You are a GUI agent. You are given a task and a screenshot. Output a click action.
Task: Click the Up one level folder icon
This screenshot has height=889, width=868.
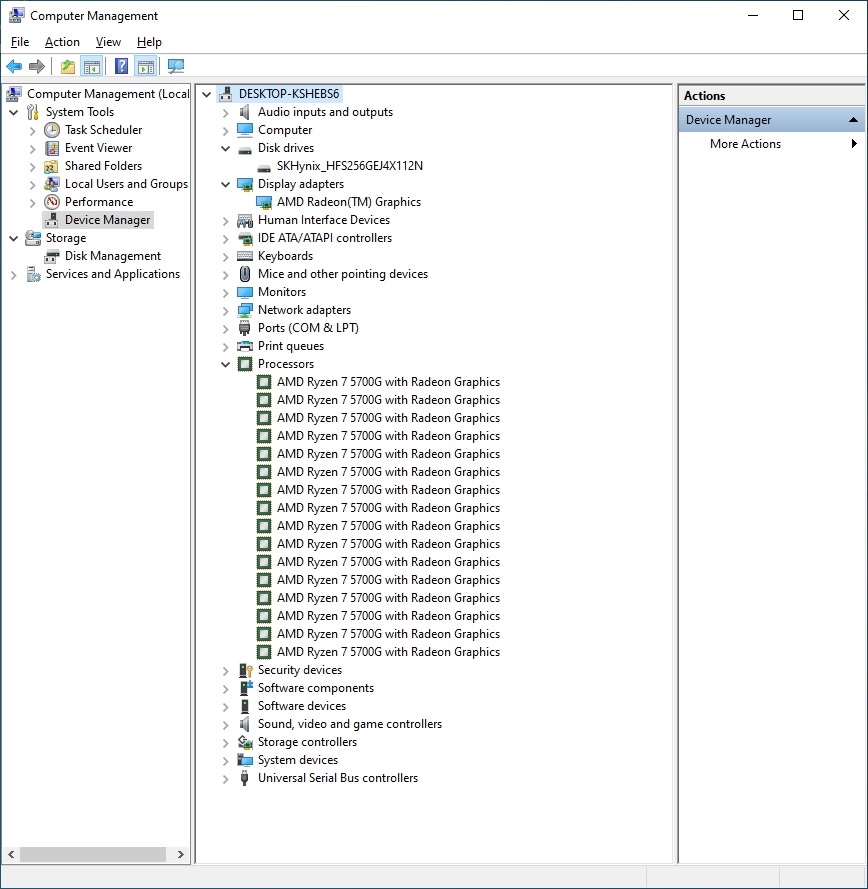(67, 67)
